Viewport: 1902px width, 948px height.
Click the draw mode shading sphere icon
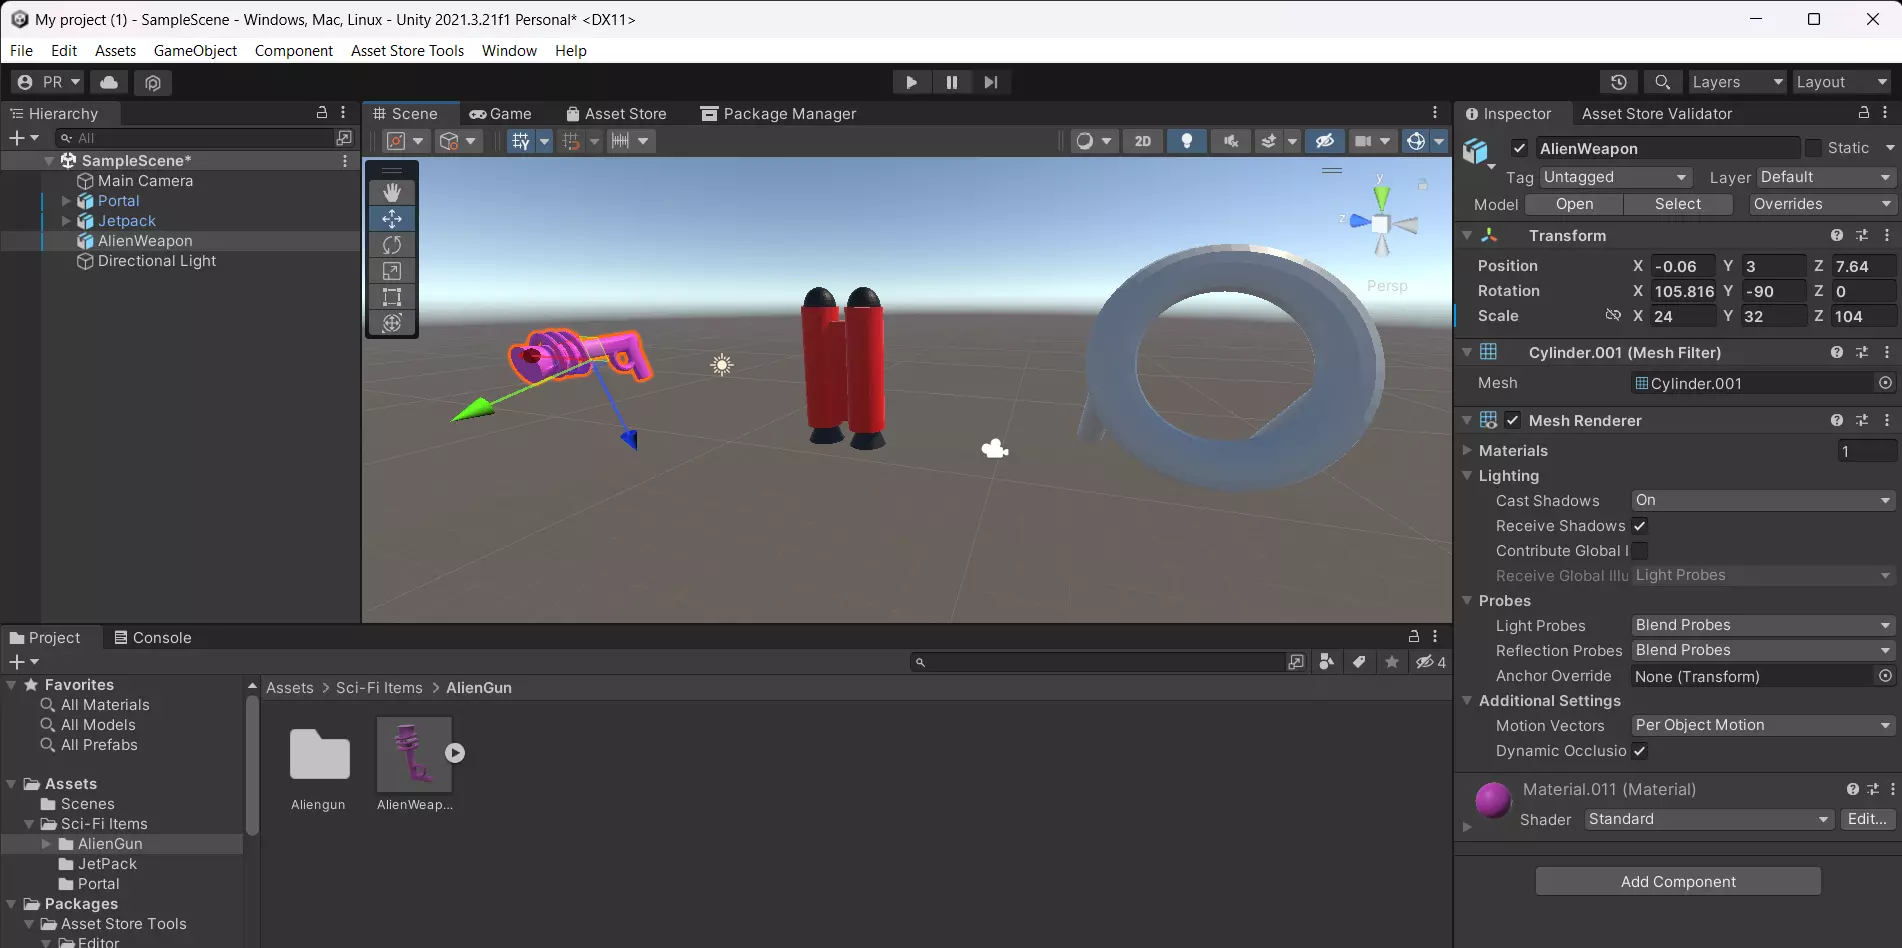coord(1084,141)
